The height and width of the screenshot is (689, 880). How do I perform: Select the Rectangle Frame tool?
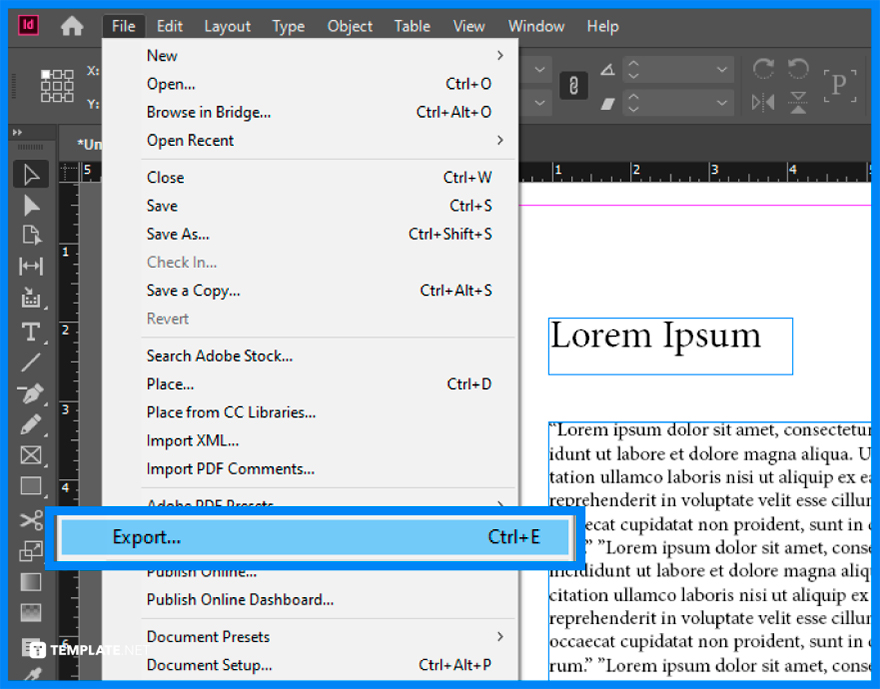31,455
